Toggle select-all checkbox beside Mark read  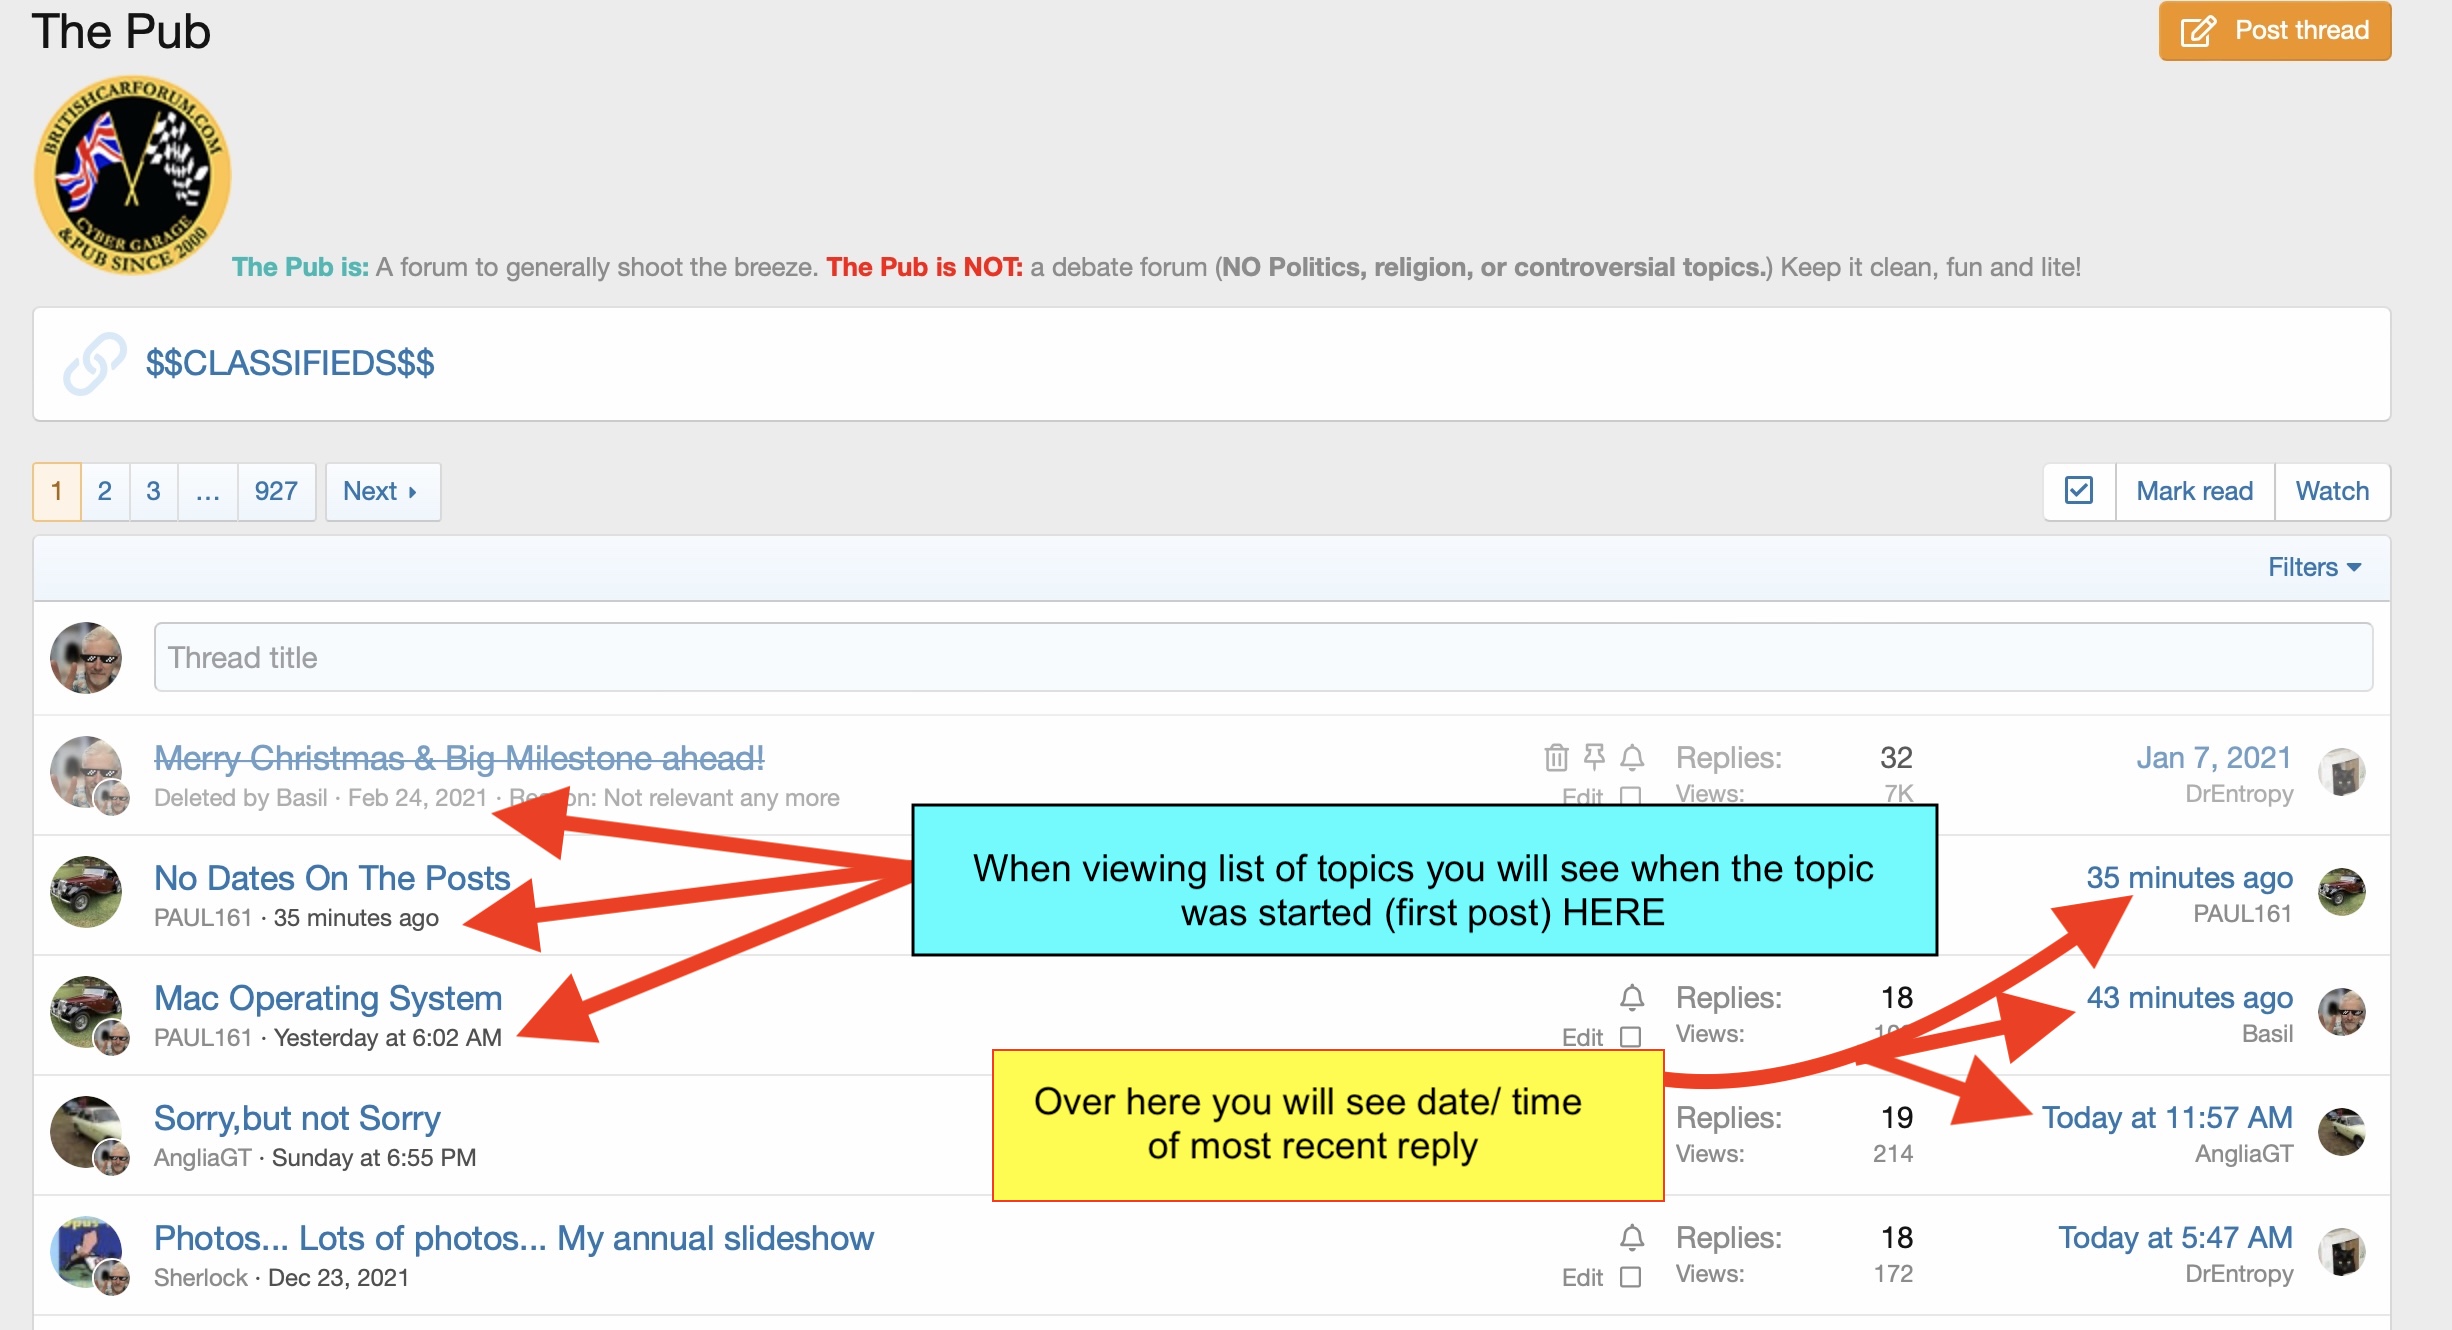pyautogui.click(x=2079, y=491)
